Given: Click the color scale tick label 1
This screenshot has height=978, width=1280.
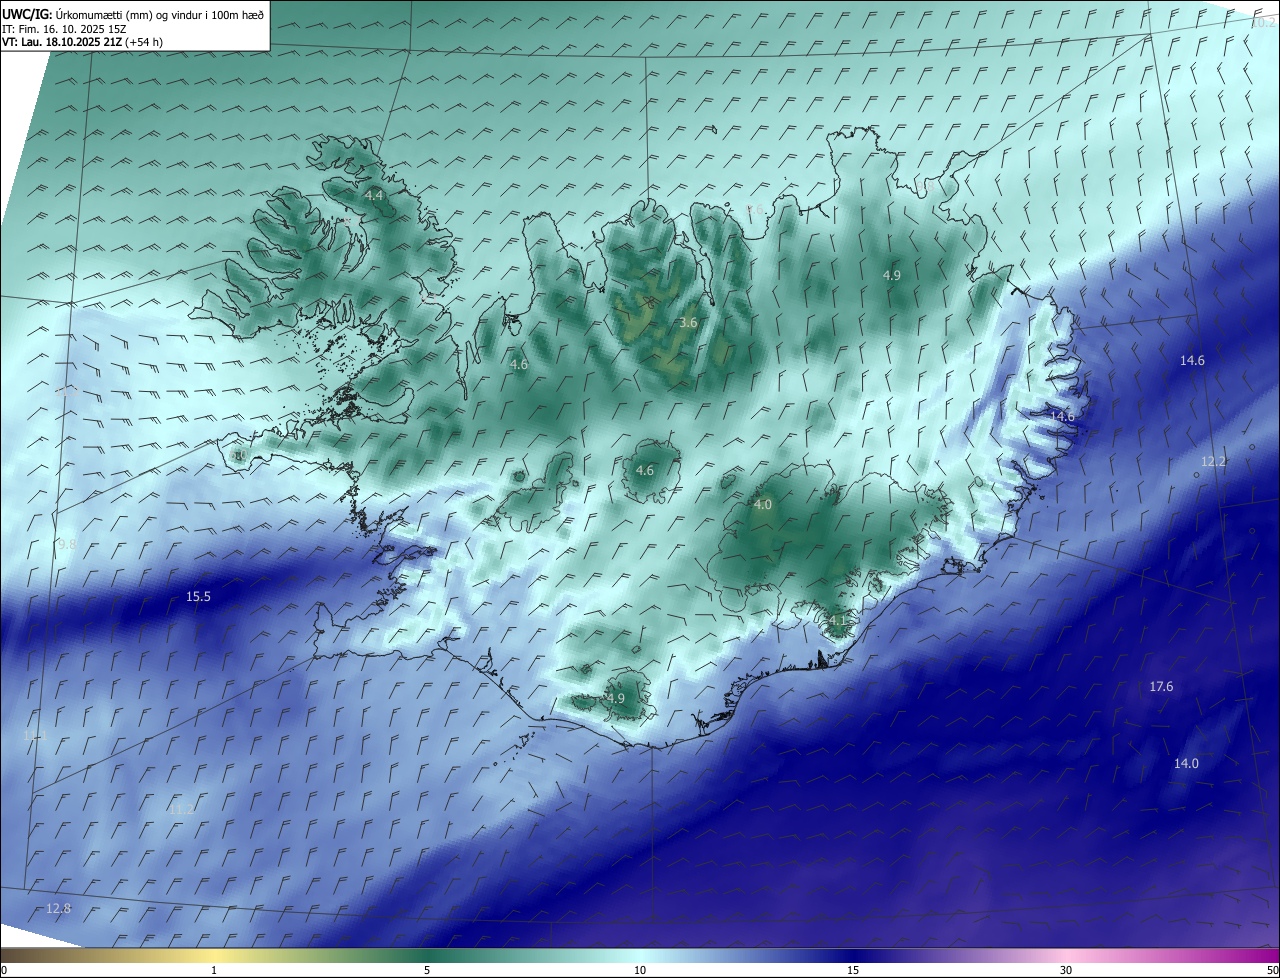Looking at the screenshot, I should coord(215,970).
